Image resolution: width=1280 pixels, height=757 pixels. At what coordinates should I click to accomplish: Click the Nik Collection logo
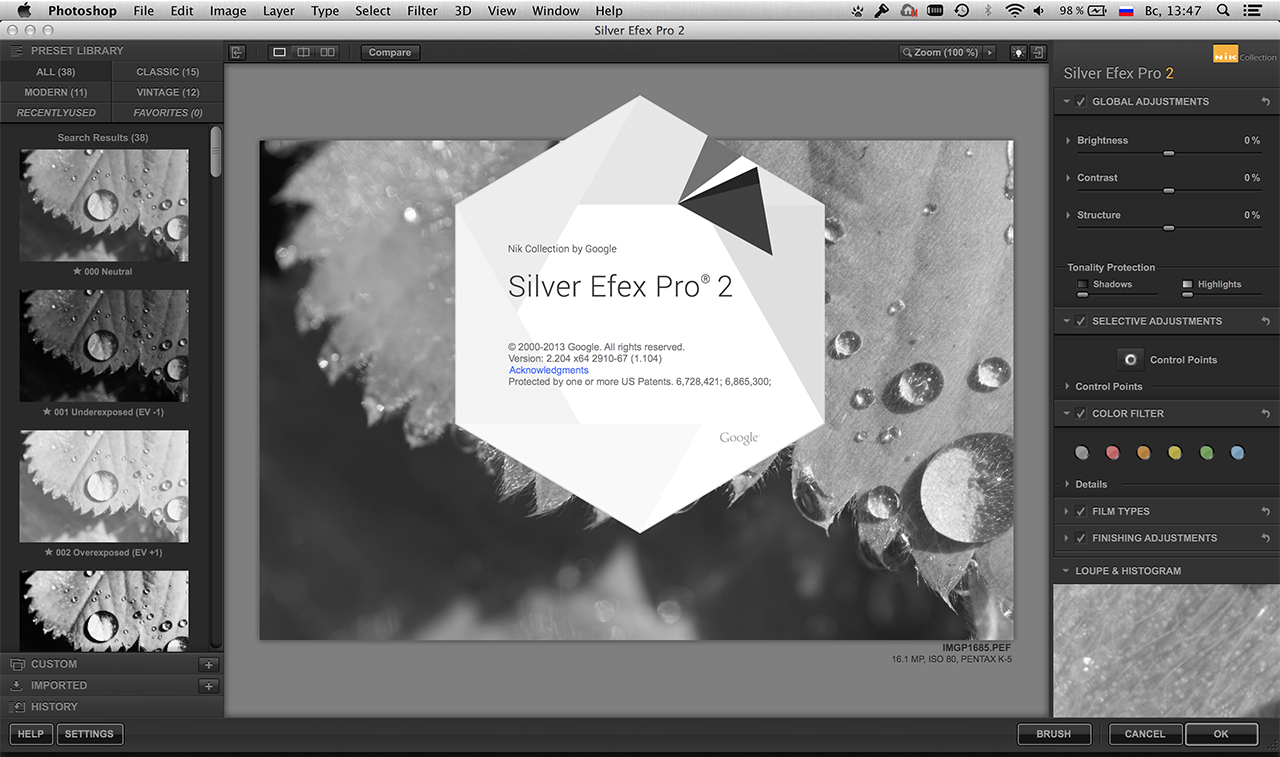1244,56
